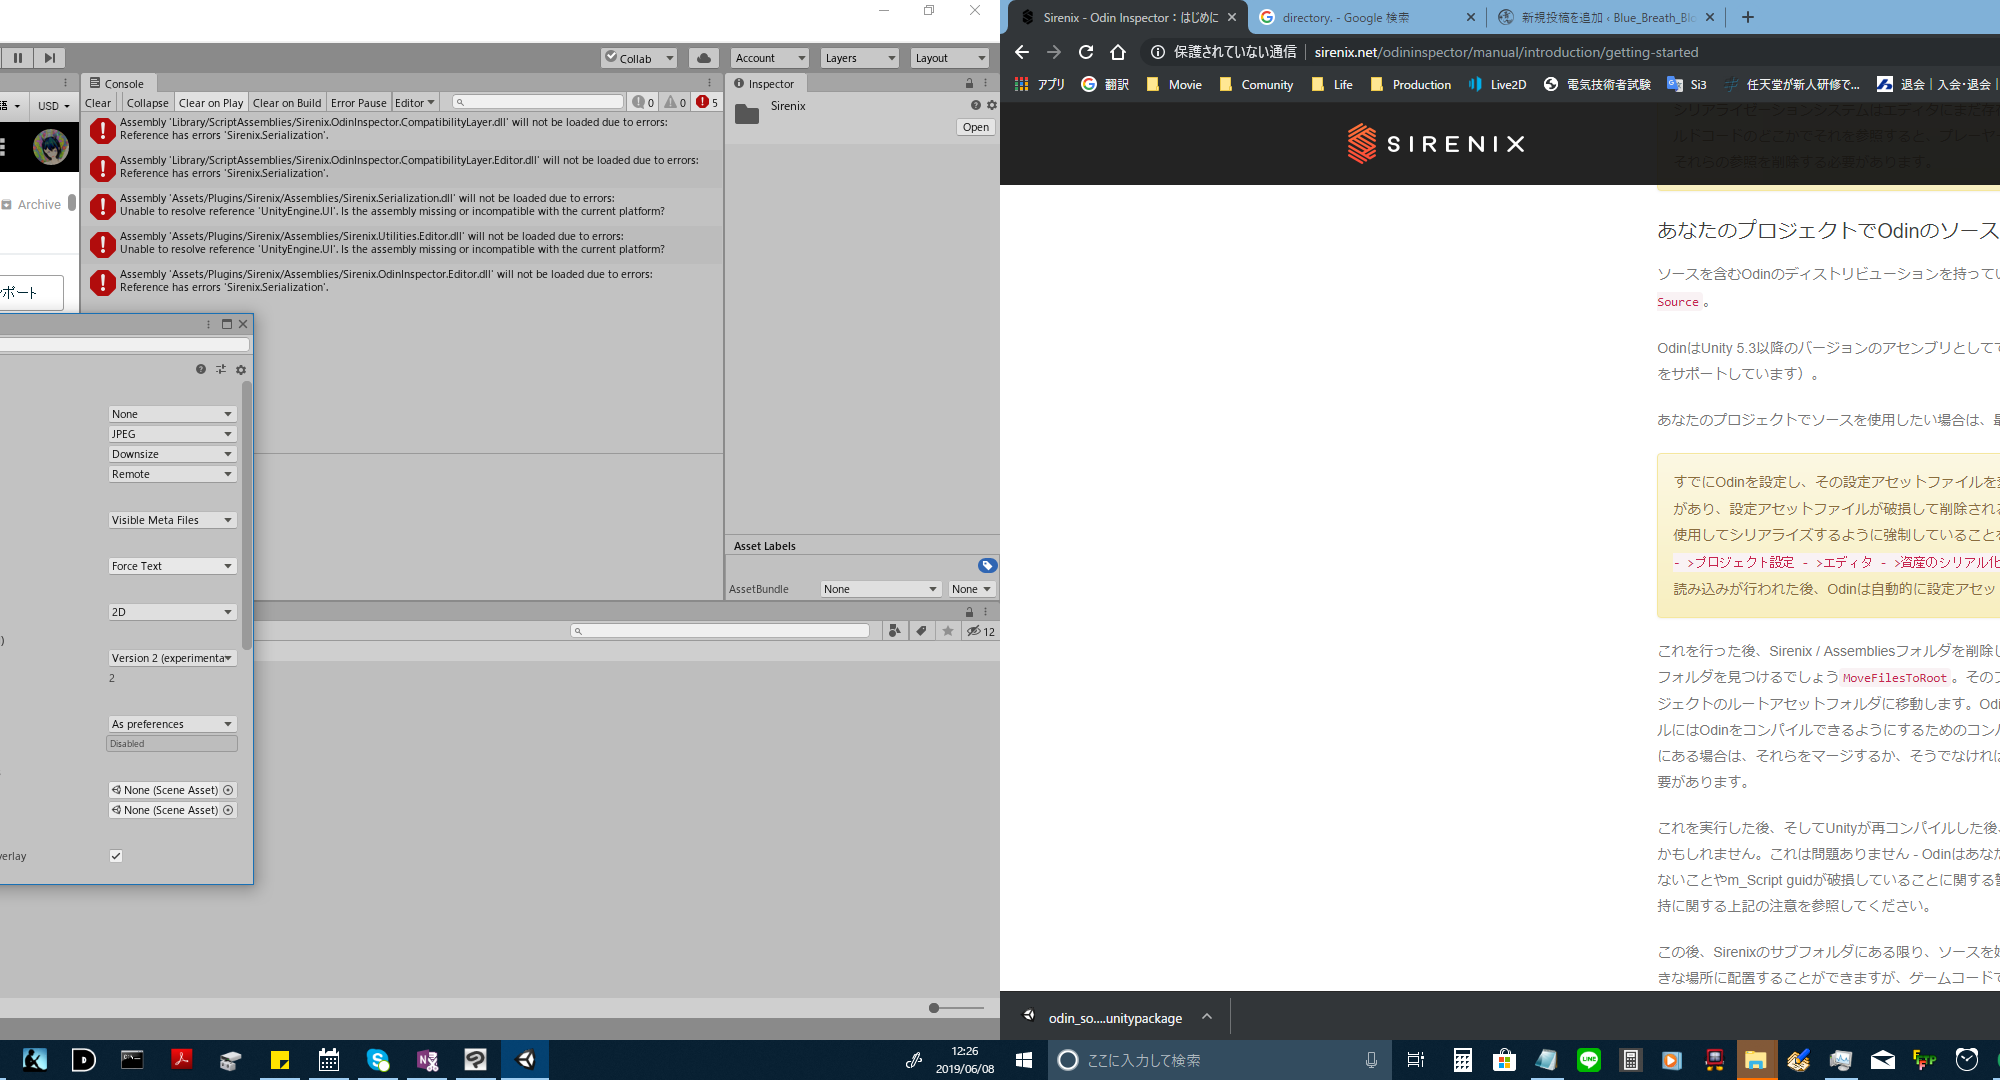Toggle warning messages filter showing 0
The width and height of the screenshot is (2000, 1080).
tap(675, 102)
